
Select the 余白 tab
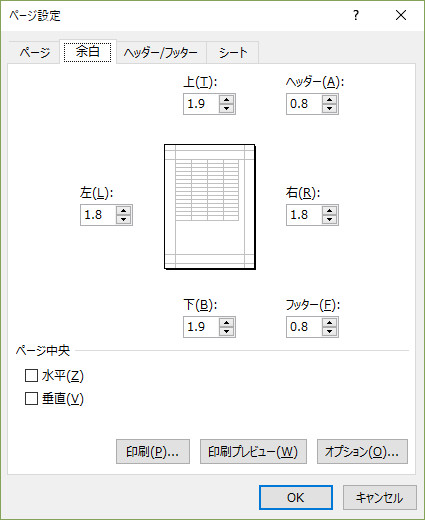click(88, 52)
